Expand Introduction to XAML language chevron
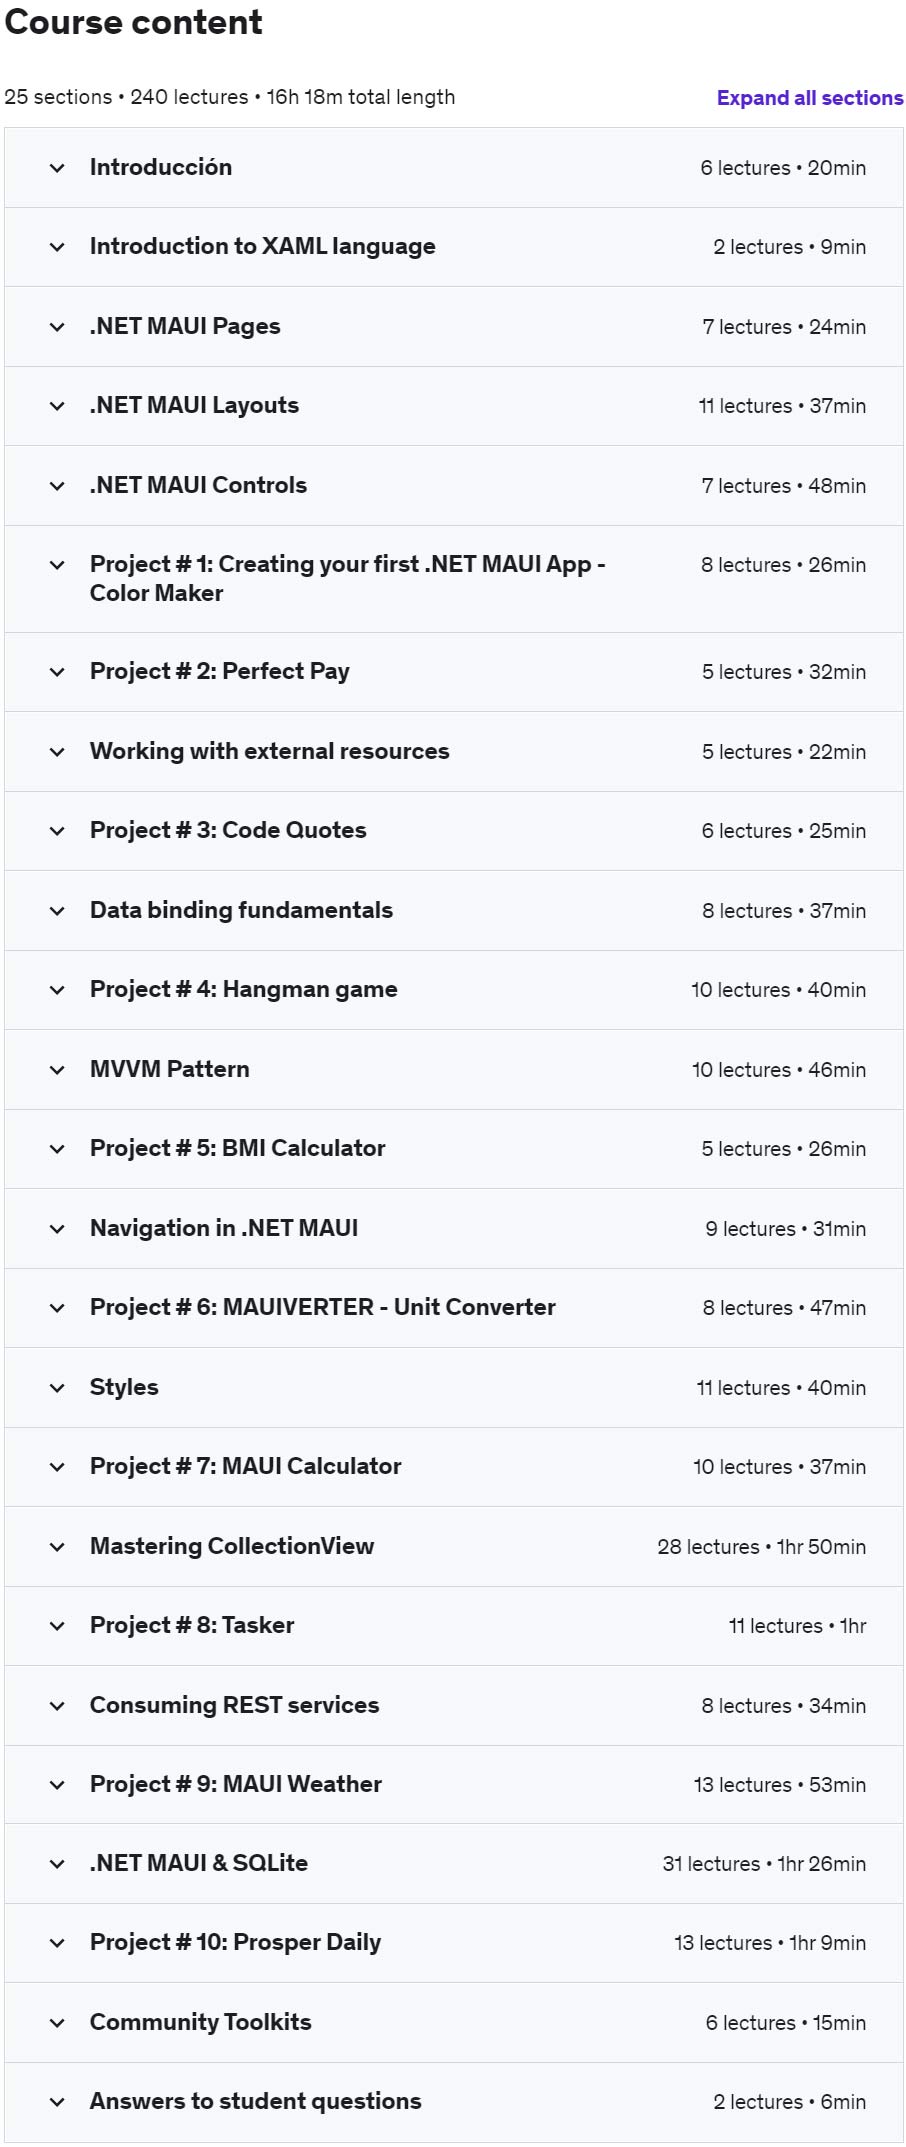 57,247
